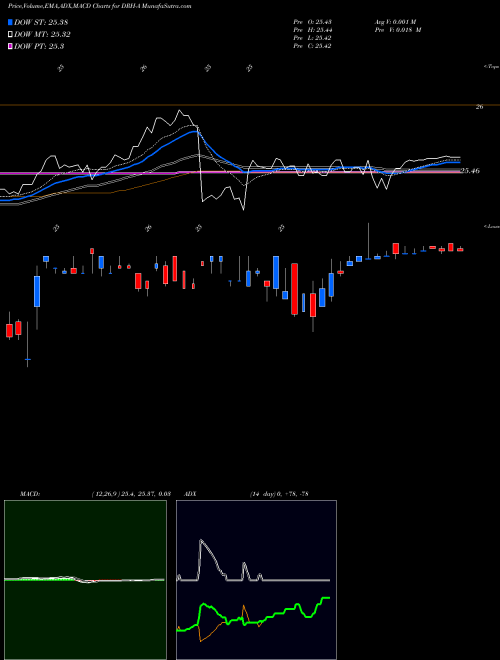Click the MACD panel label
Screen dimensions: 500x660
coord(29,494)
